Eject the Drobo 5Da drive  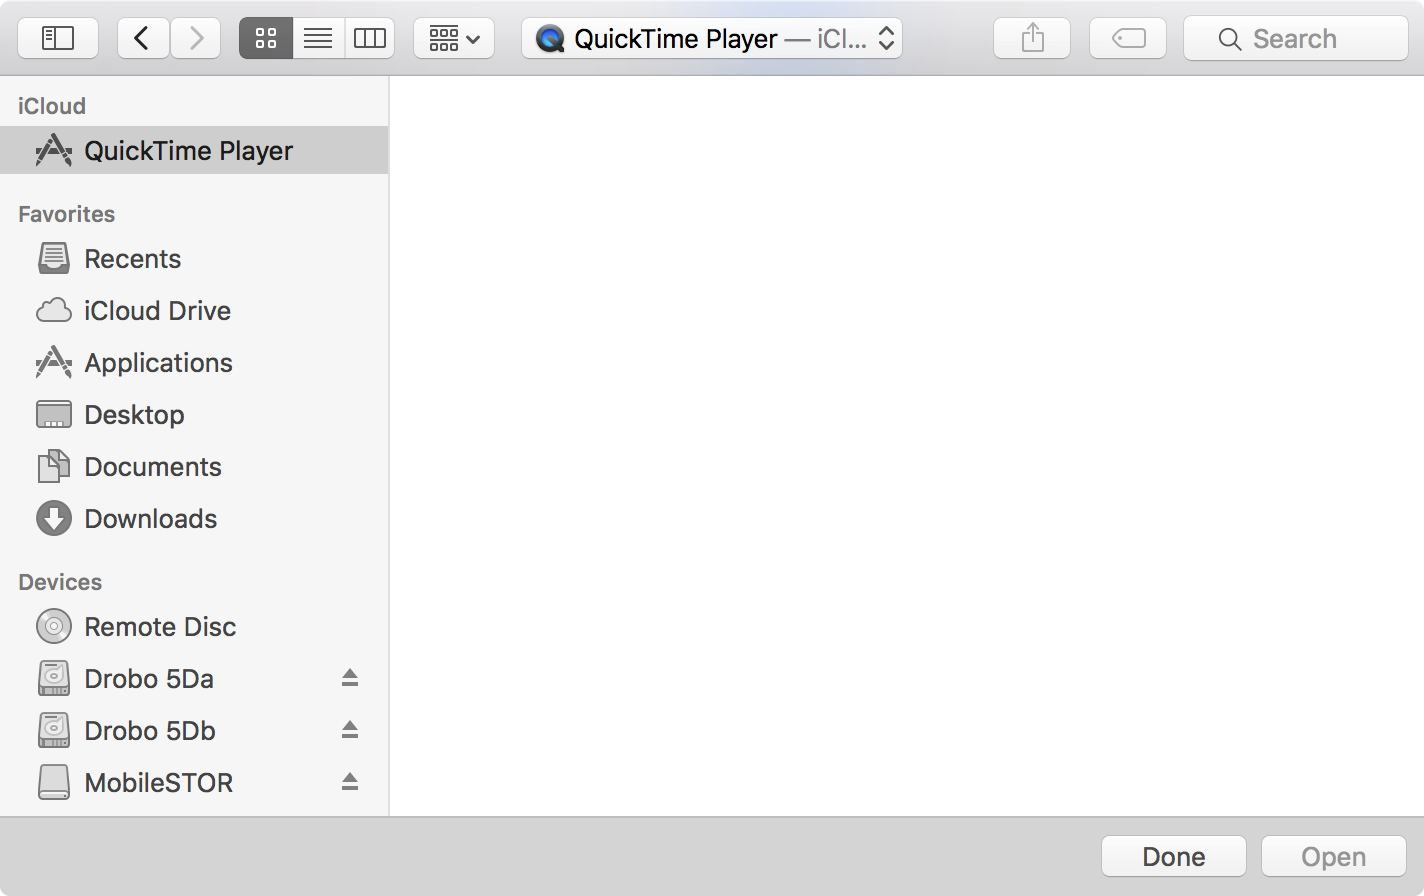tap(349, 678)
